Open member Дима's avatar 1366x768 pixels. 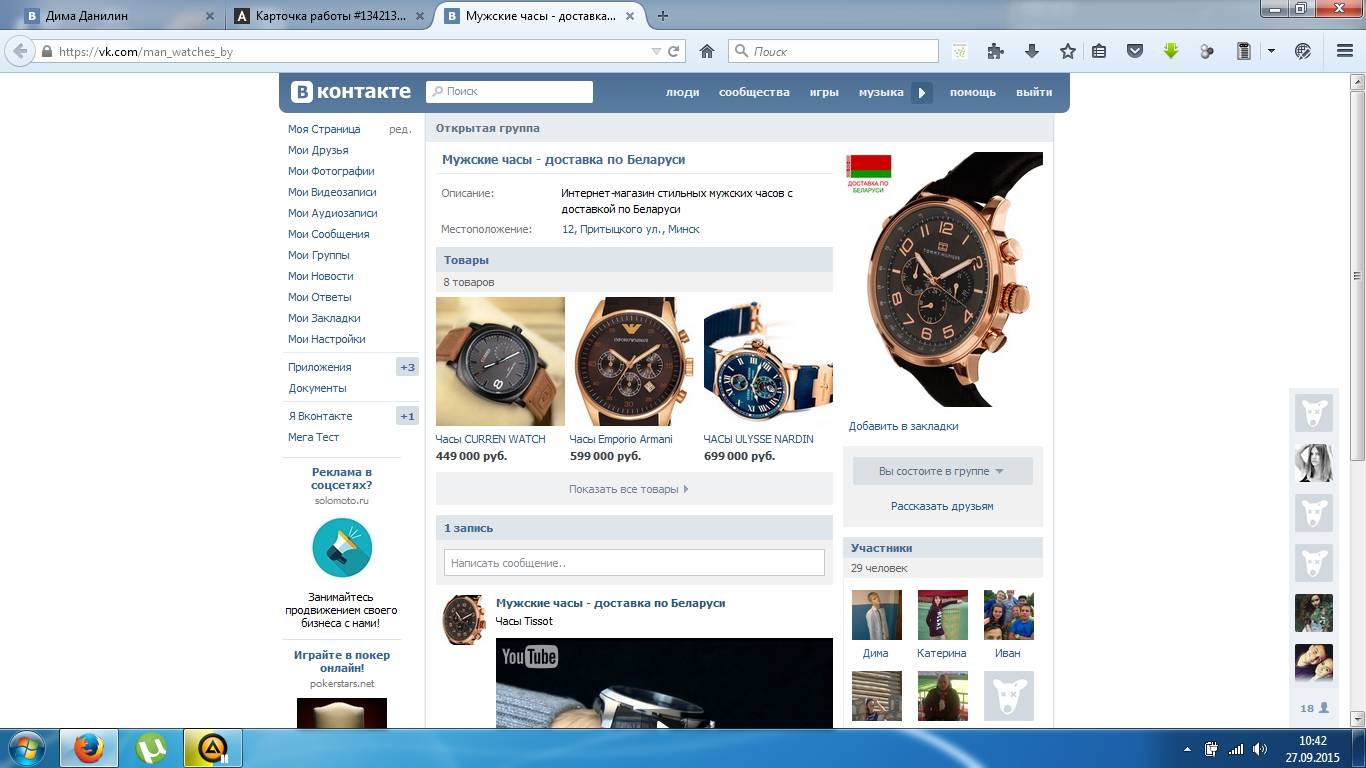[876, 614]
